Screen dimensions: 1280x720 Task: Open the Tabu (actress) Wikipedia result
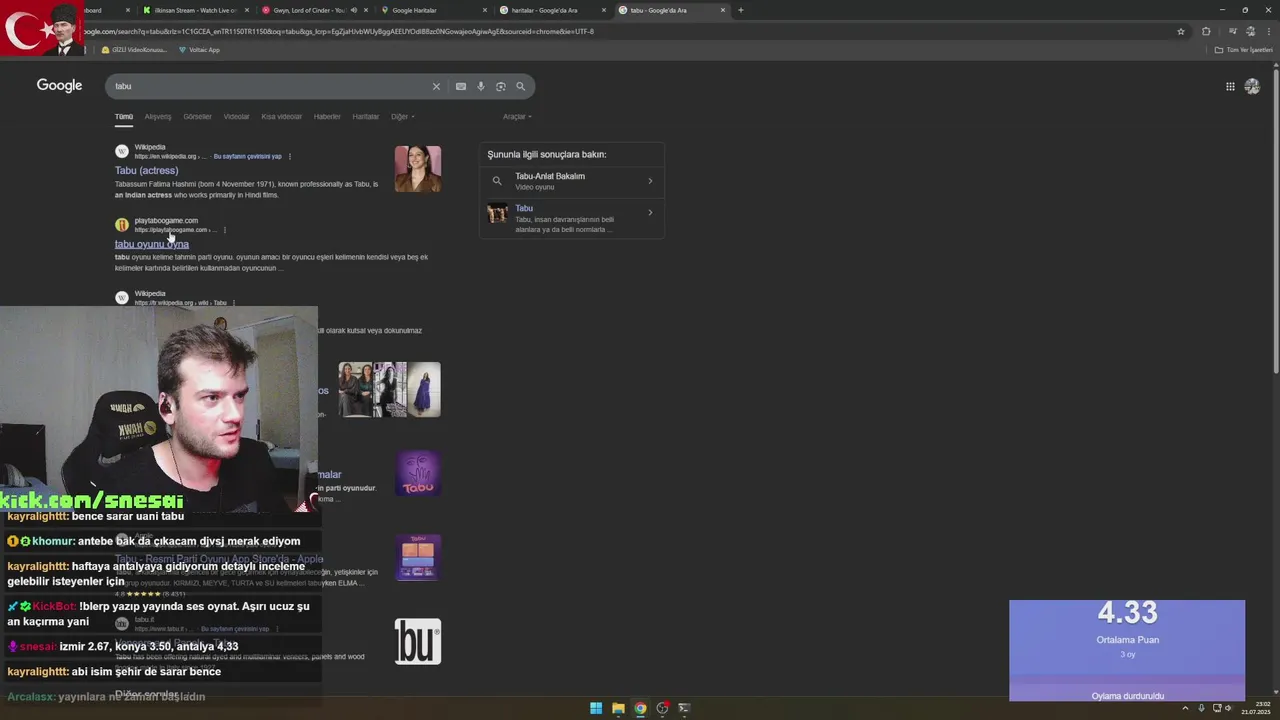click(x=146, y=170)
